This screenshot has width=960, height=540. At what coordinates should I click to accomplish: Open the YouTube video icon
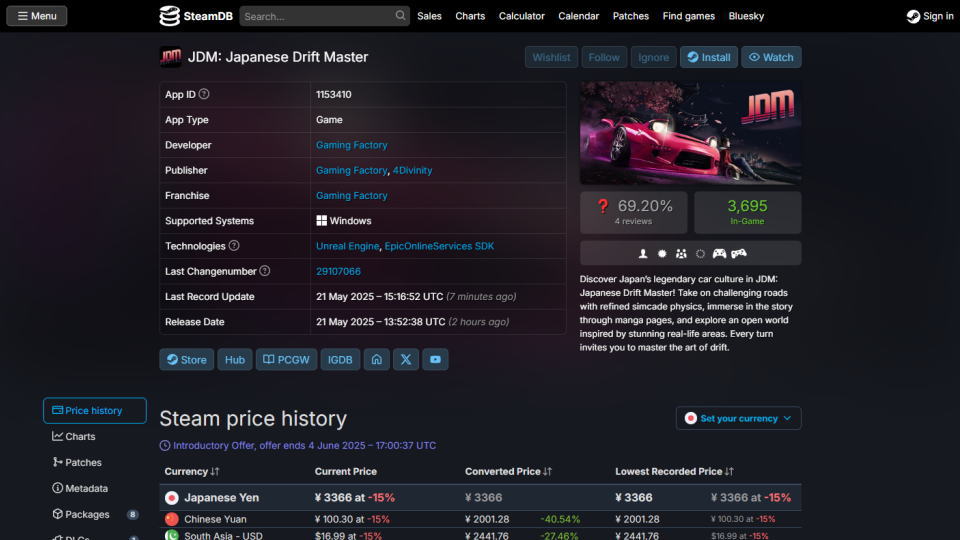(x=435, y=359)
